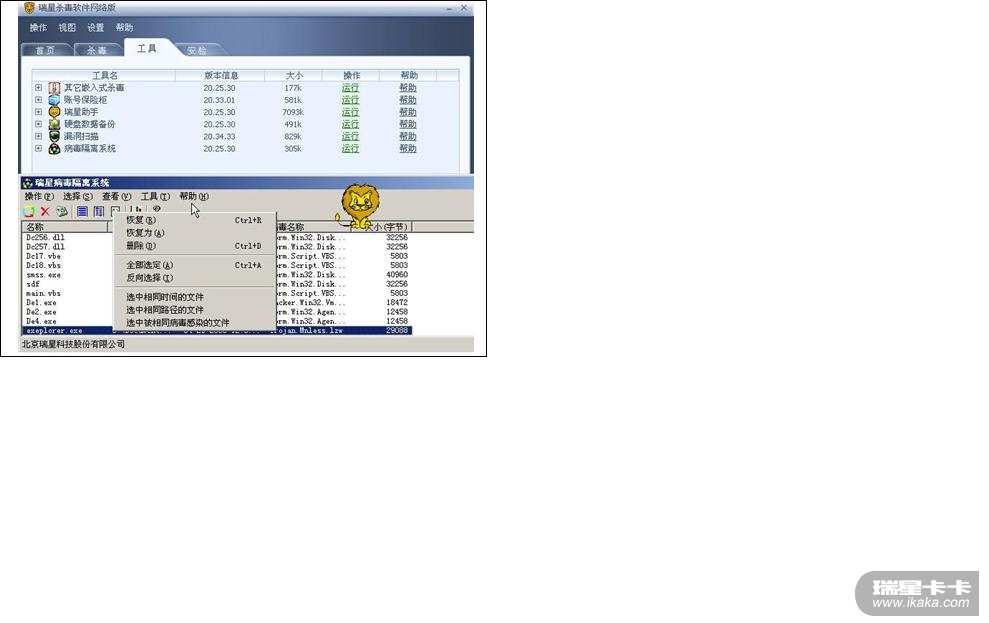Open the 帮助 menu in main window
The image size is (989, 623).
tap(124, 28)
